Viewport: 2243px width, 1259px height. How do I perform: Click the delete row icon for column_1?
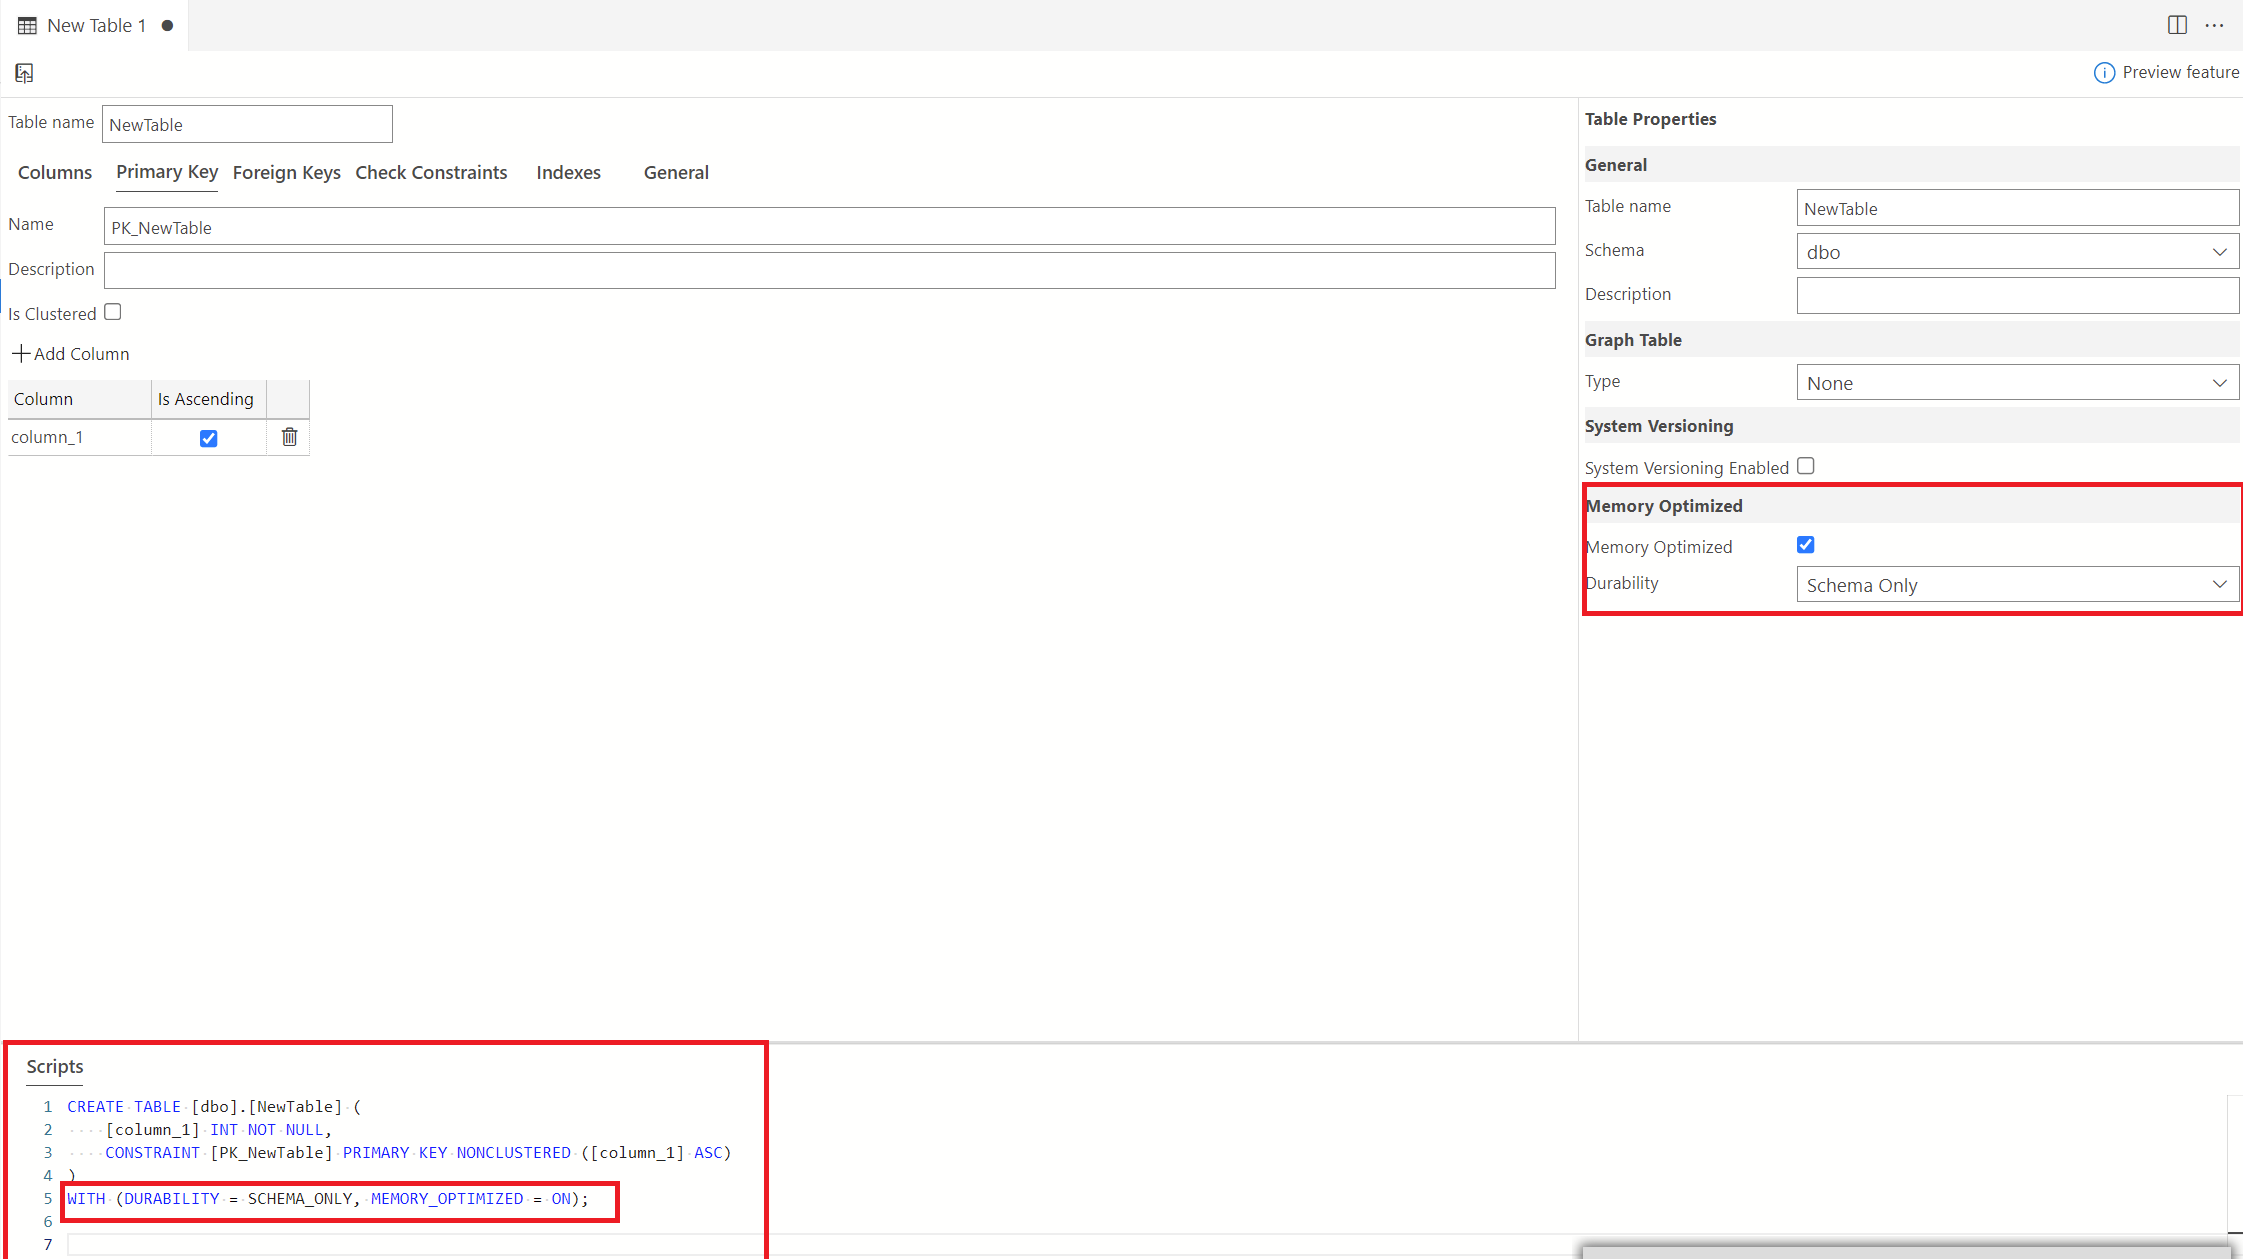(x=288, y=436)
